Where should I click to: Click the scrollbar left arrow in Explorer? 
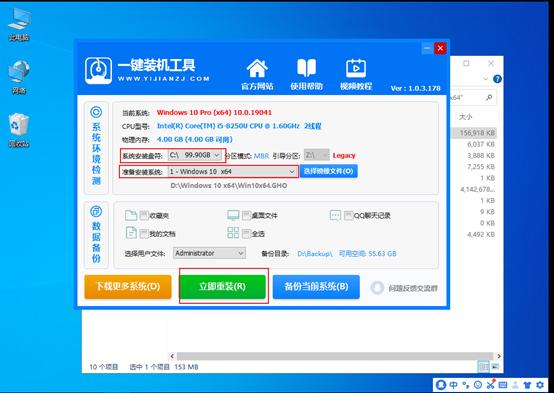(x=172, y=356)
